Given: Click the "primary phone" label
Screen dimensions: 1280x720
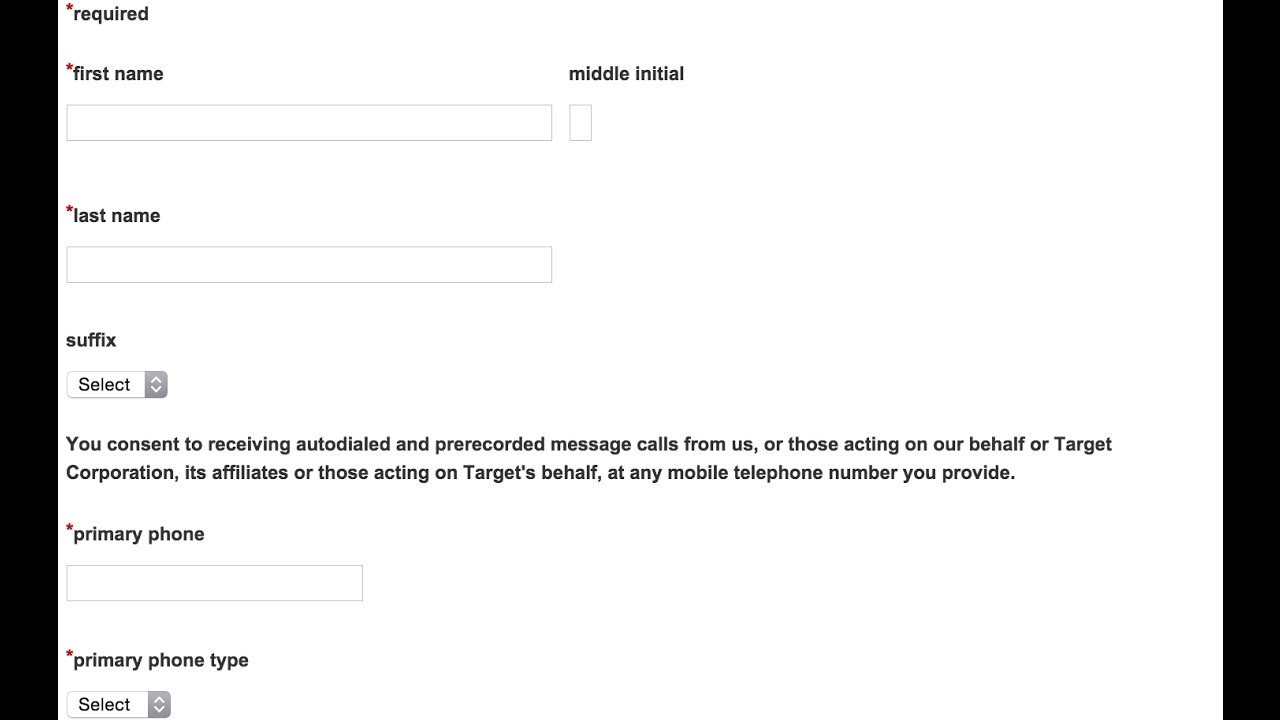Looking at the screenshot, I should tap(138, 534).
